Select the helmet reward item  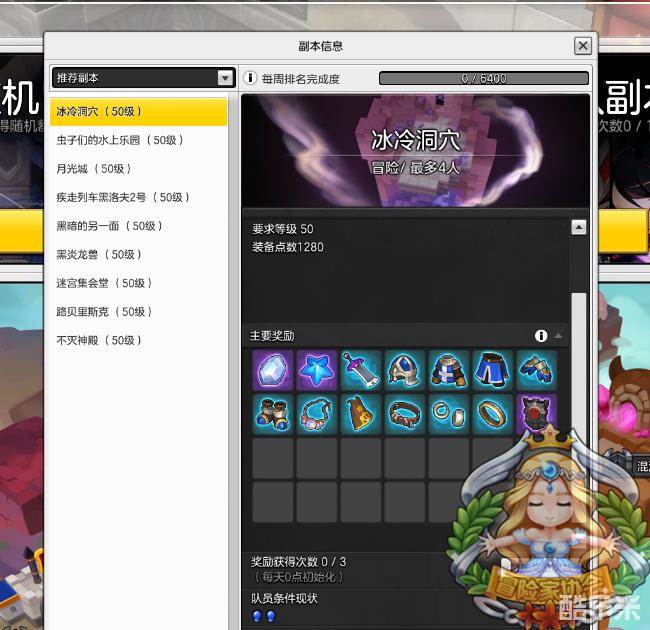tap(404, 370)
